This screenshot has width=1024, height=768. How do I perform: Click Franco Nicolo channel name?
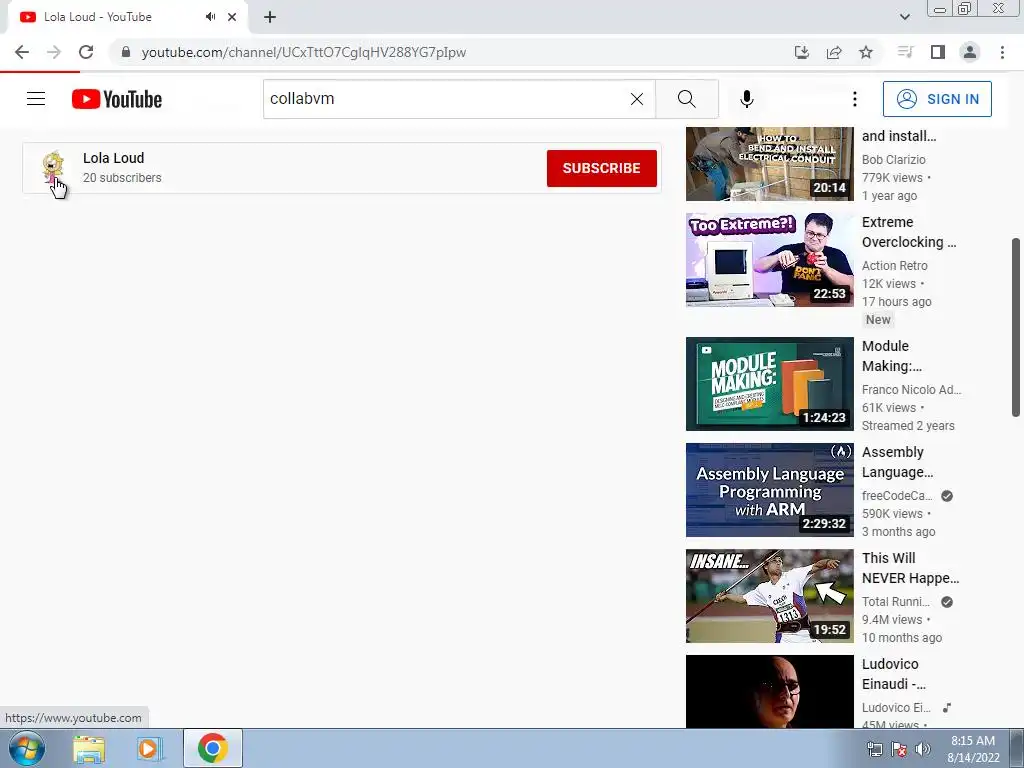click(911, 389)
